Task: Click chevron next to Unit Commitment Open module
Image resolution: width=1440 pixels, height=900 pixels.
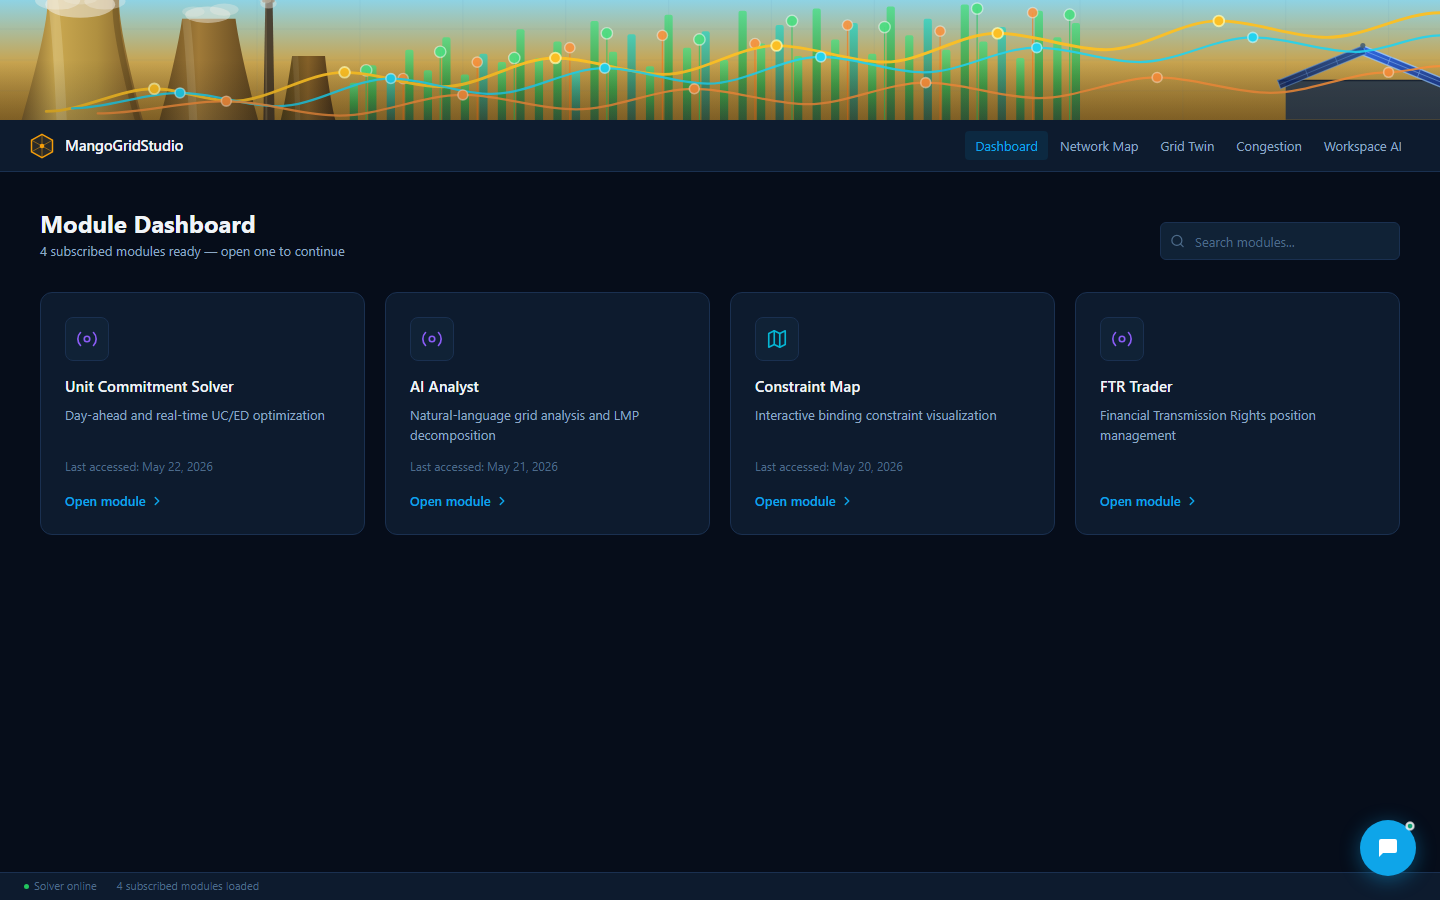Action: [157, 501]
